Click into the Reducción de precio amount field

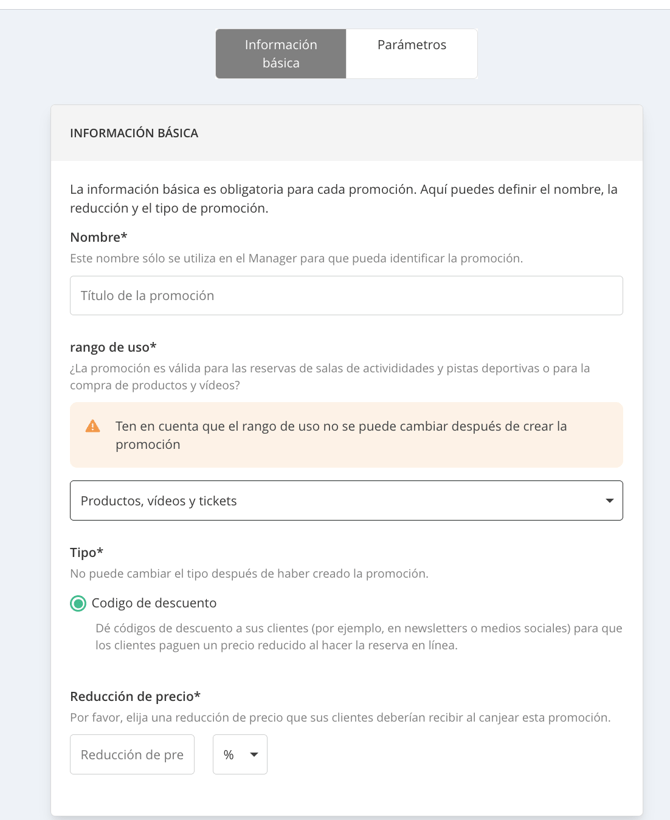pyautogui.click(x=132, y=755)
